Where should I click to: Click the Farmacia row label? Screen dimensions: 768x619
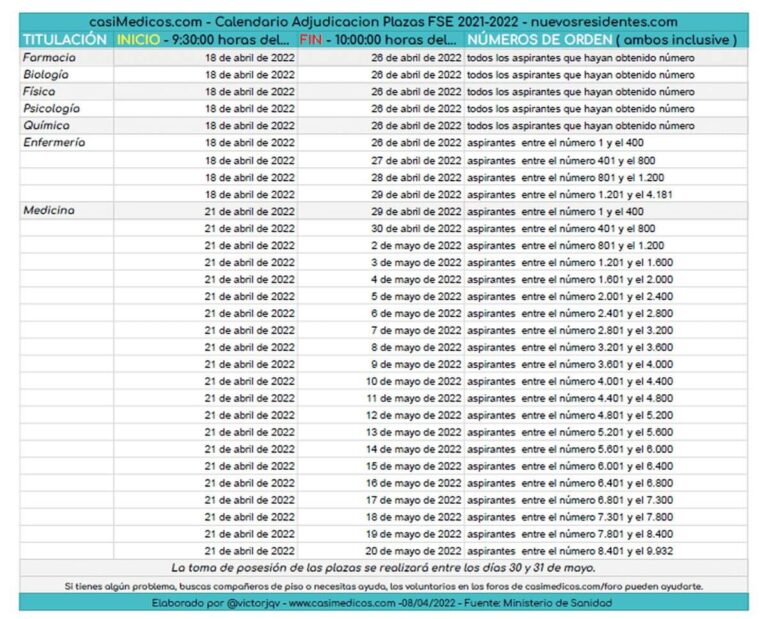coord(49,58)
